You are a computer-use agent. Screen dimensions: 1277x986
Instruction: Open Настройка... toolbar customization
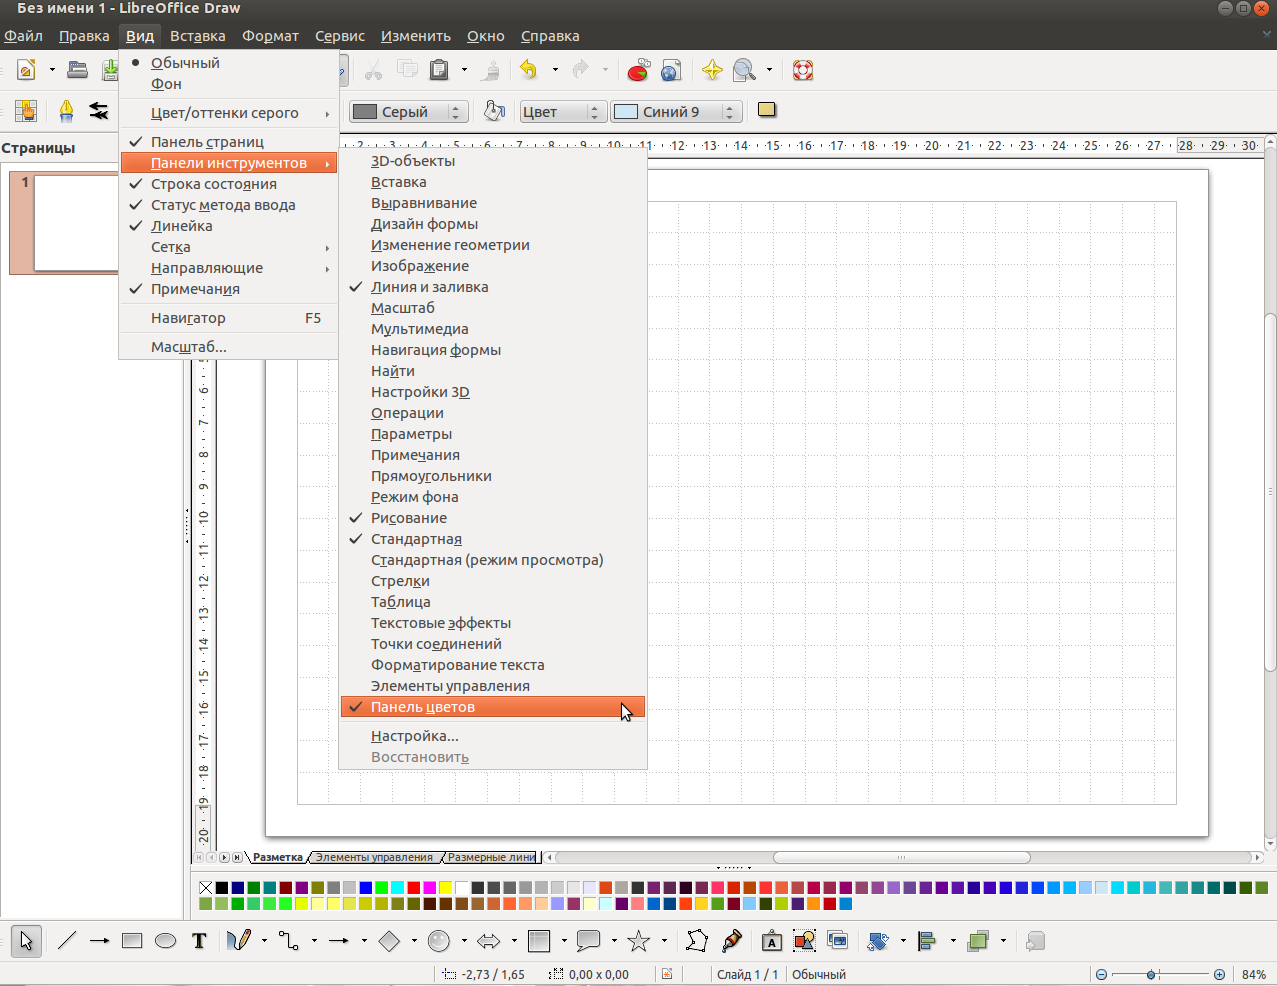(x=493, y=736)
